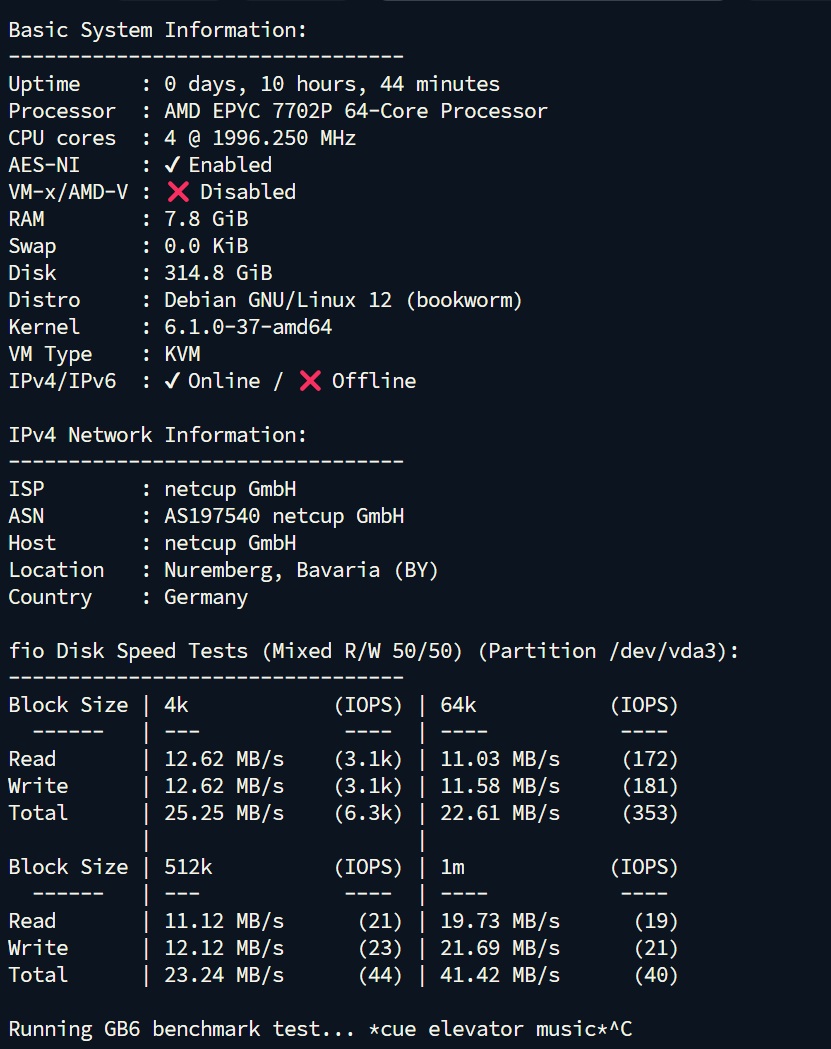The image size is (831, 1049).
Task: Click the 7.8 GiB RAM value
Action: (x=206, y=219)
